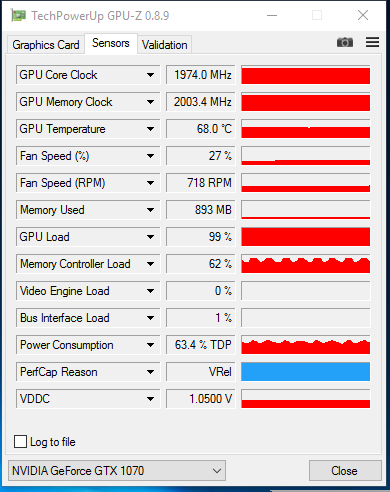Open the PerfCap Reason dropdown
Viewport: 390px width, 492px height.
coord(151,372)
